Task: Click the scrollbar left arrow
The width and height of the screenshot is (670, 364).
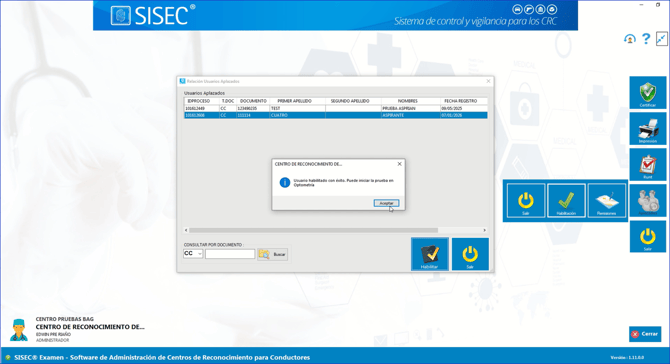Action: (x=186, y=230)
